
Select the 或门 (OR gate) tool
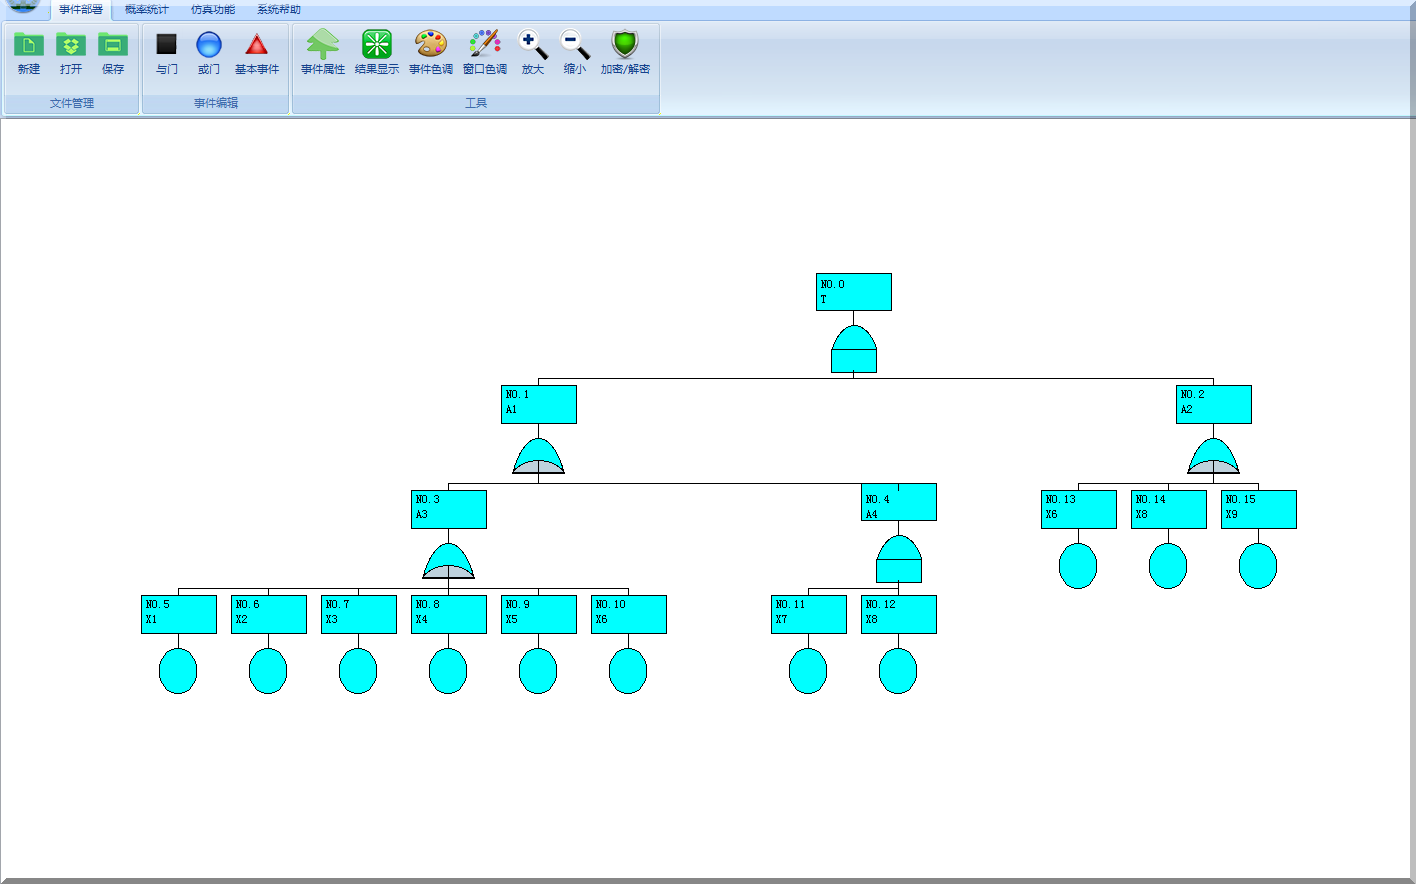click(x=209, y=46)
